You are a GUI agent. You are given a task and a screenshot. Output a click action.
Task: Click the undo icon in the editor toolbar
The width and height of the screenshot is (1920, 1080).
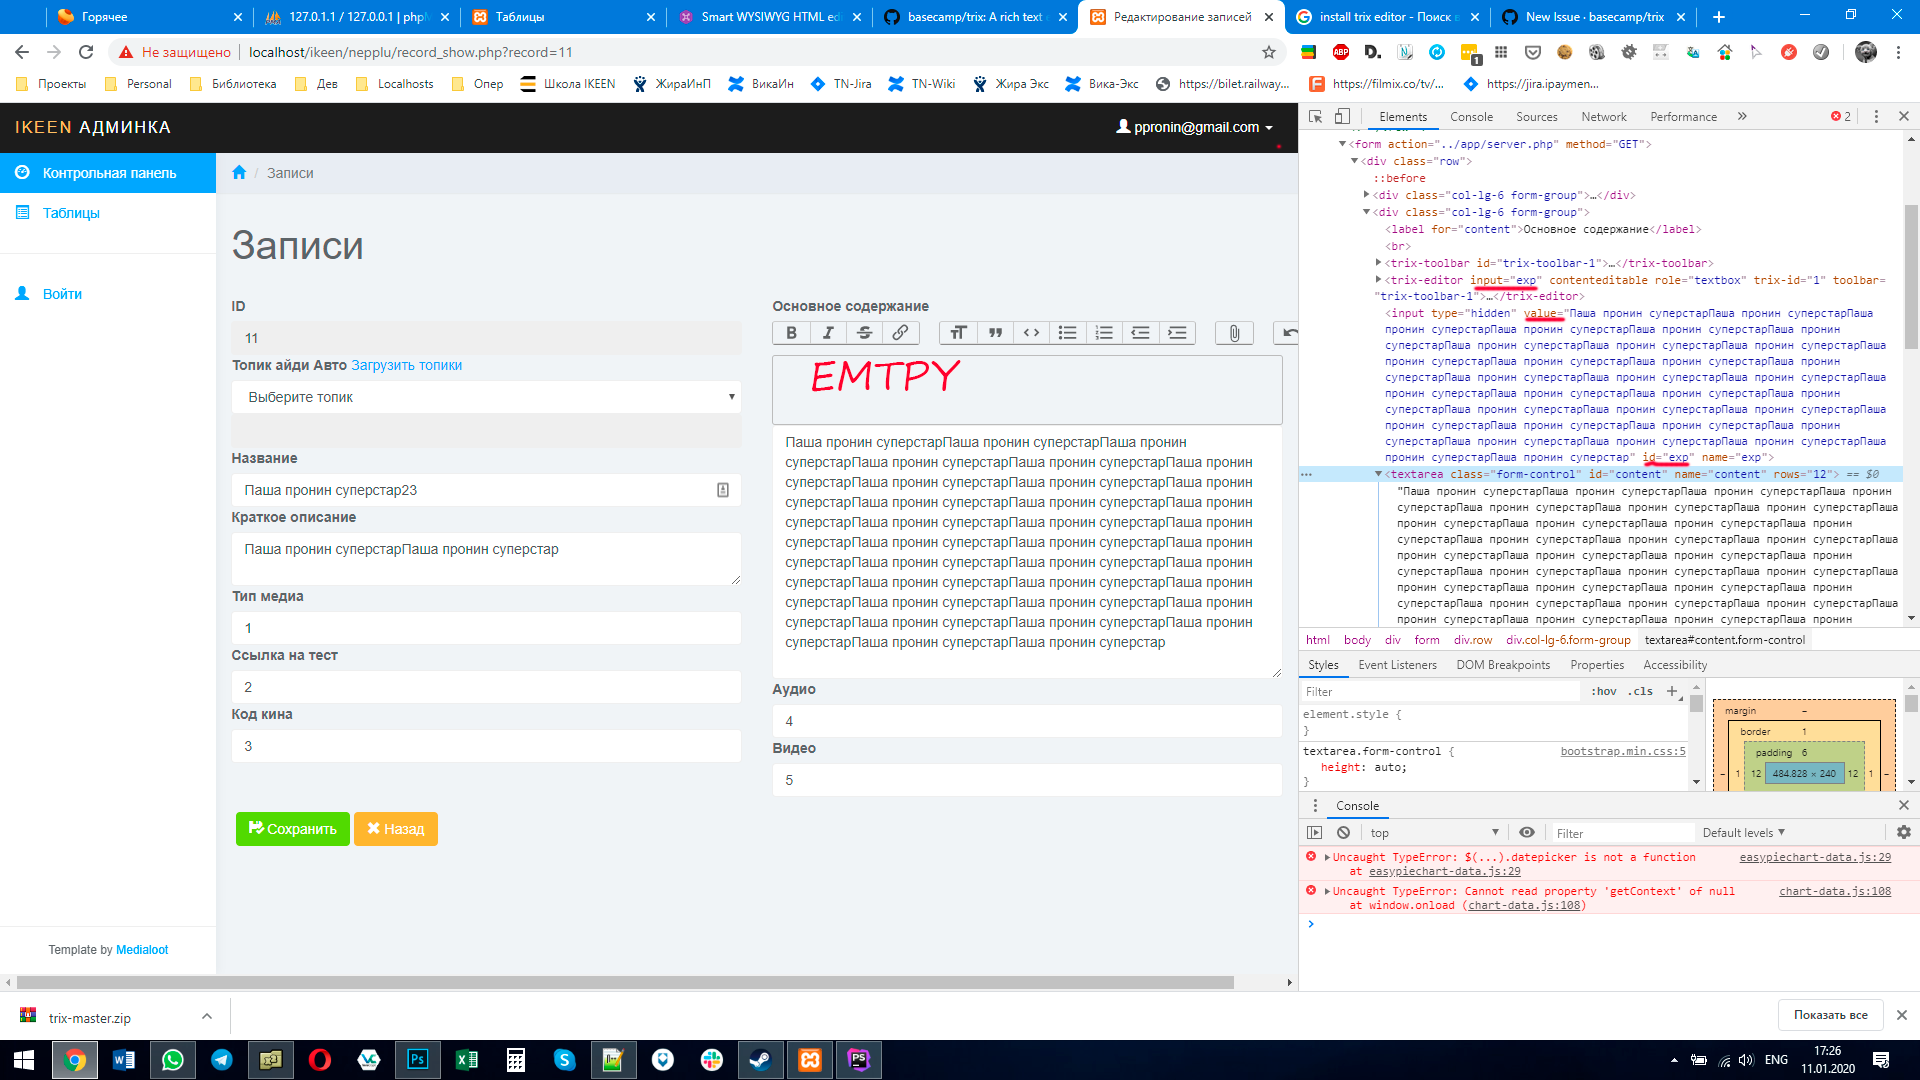pyautogui.click(x=1288, y=333)
